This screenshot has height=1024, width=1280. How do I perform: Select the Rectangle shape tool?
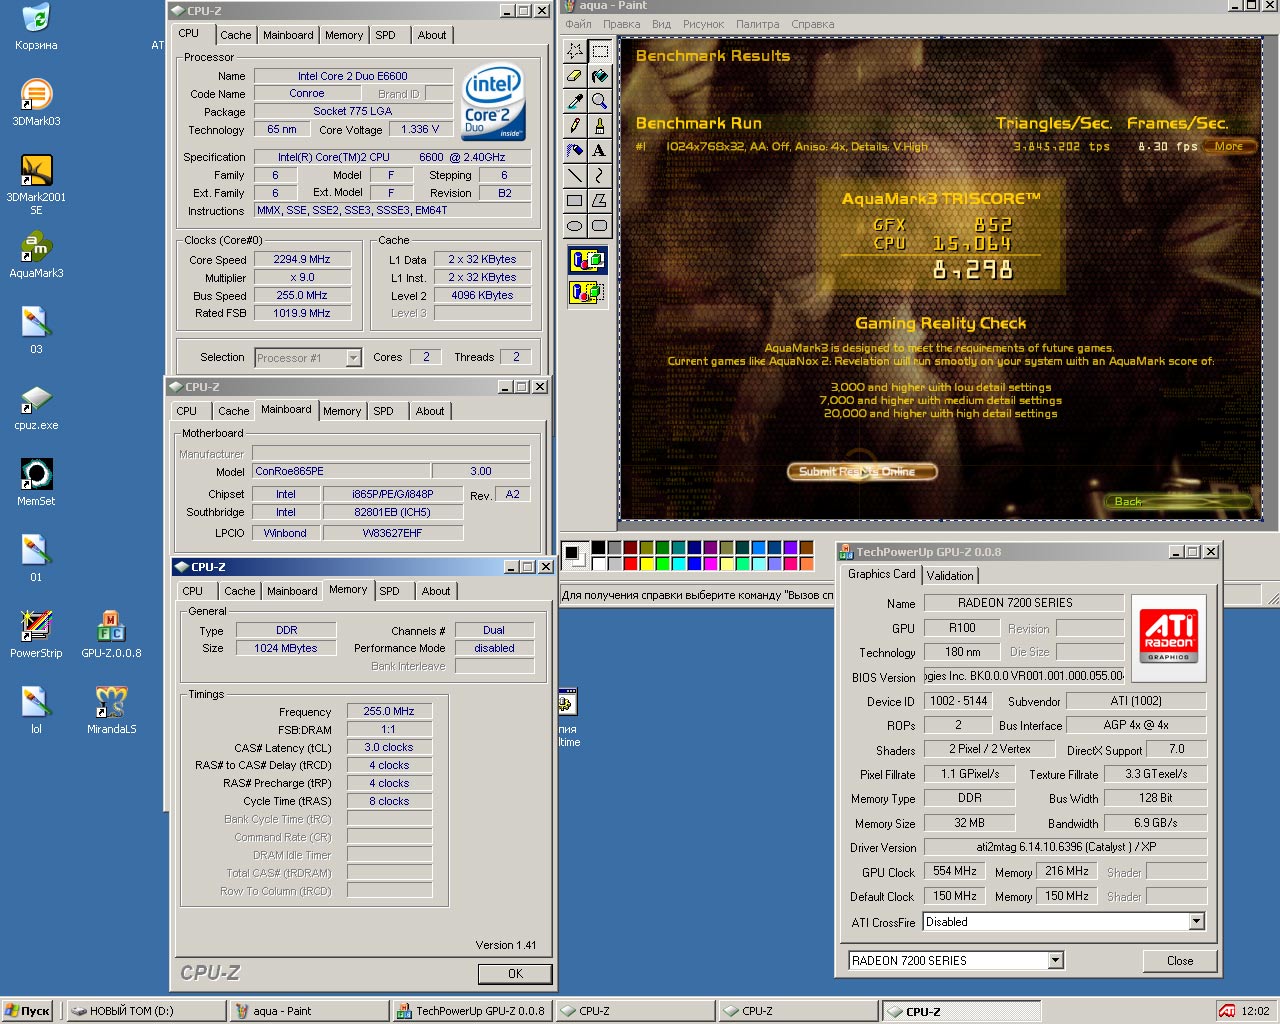tap(575, 200)
